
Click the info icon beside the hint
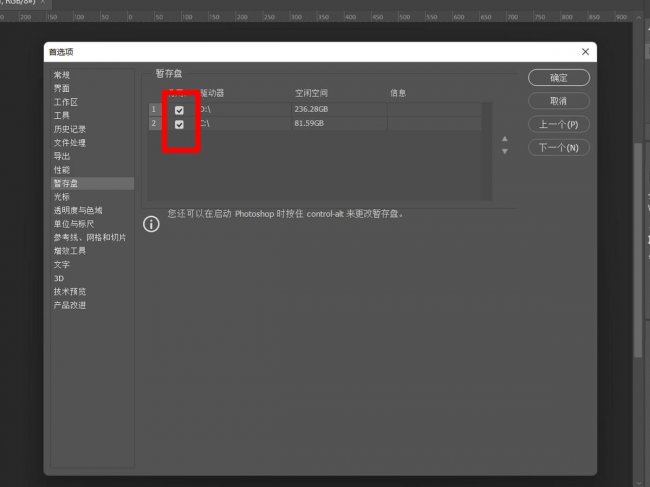[151, 224]
